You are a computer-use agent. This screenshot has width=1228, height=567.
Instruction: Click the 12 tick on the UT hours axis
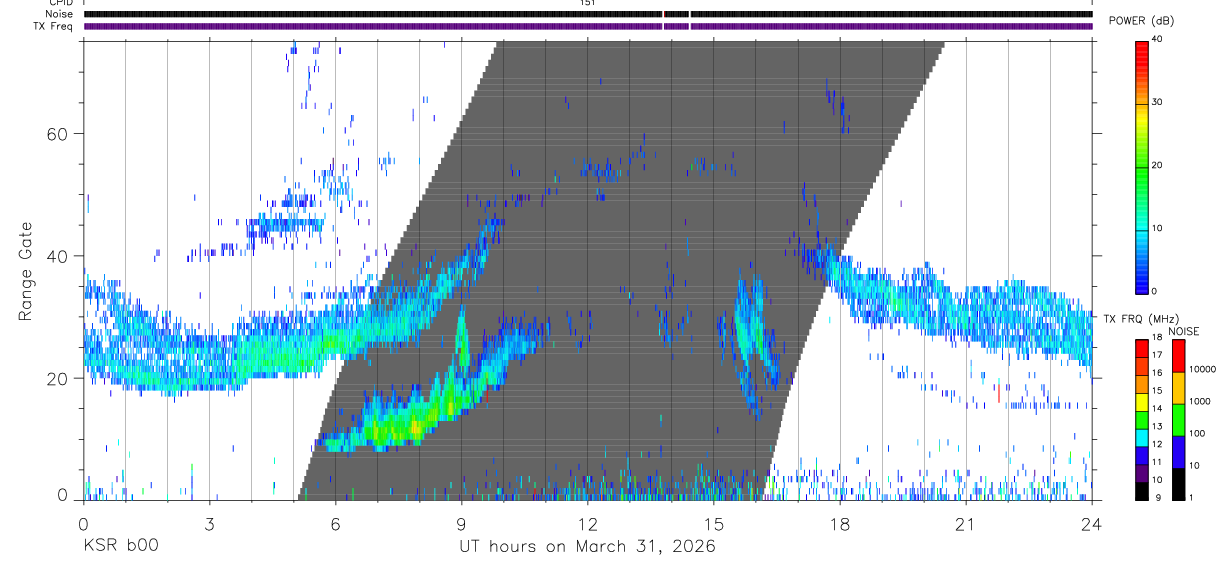pyautogui.click(x=588, y=522)
